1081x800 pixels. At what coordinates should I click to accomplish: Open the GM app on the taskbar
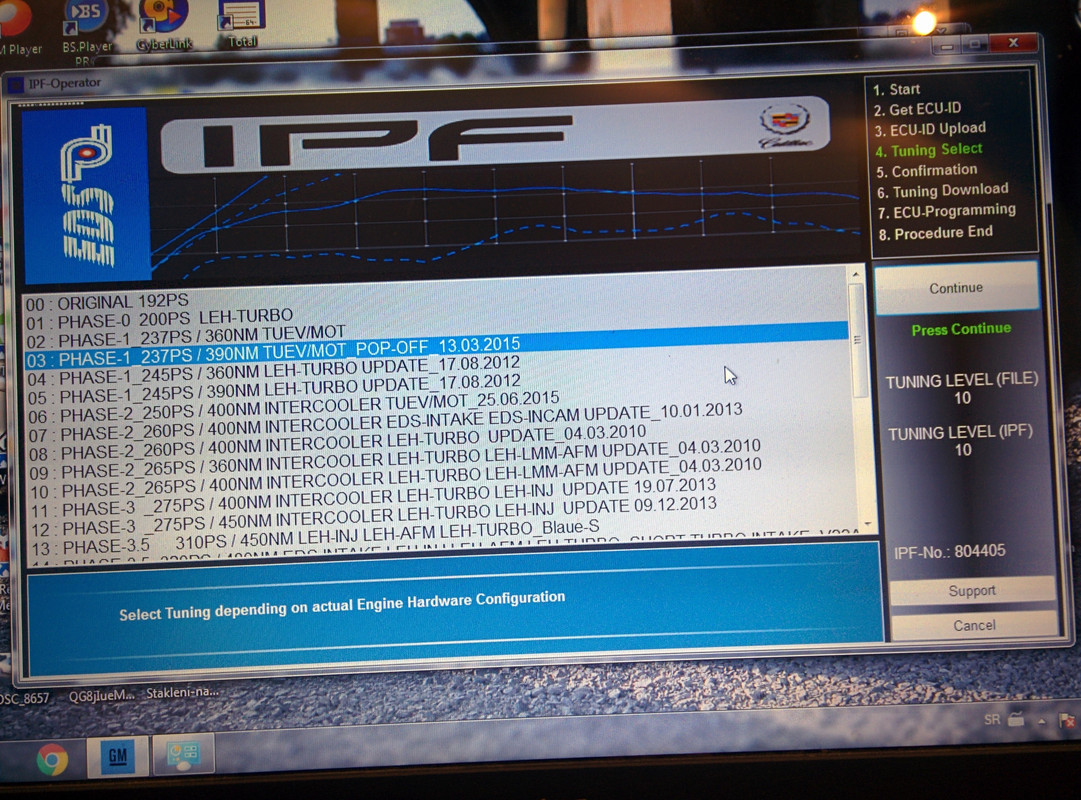coord(117,757)
